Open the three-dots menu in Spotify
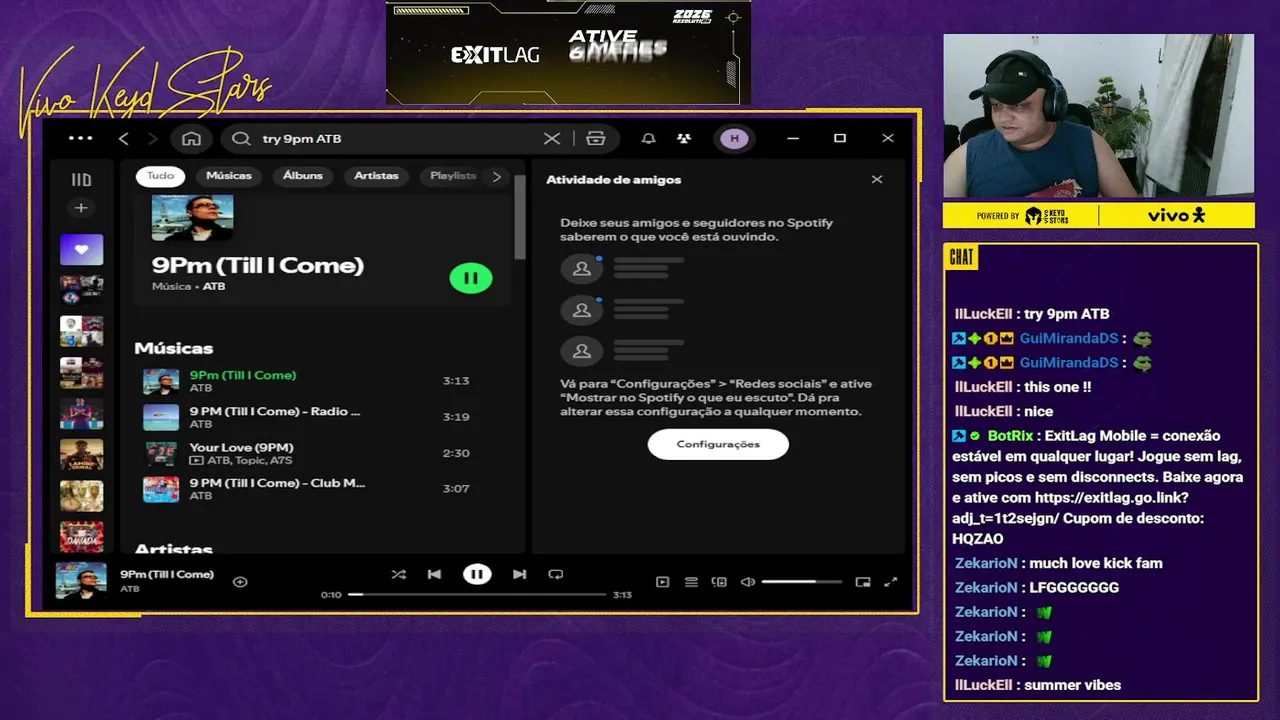 point(80,139)
